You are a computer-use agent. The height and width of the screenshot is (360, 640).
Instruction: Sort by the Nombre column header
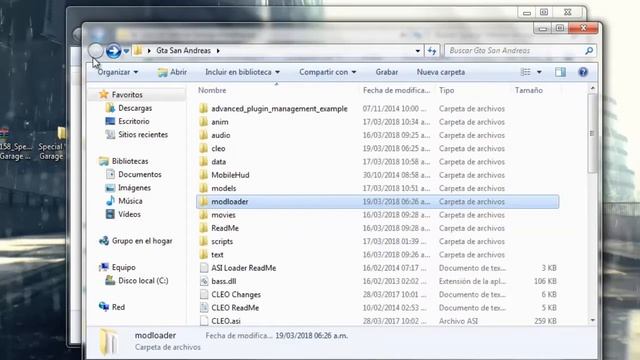tap(212, 90)
